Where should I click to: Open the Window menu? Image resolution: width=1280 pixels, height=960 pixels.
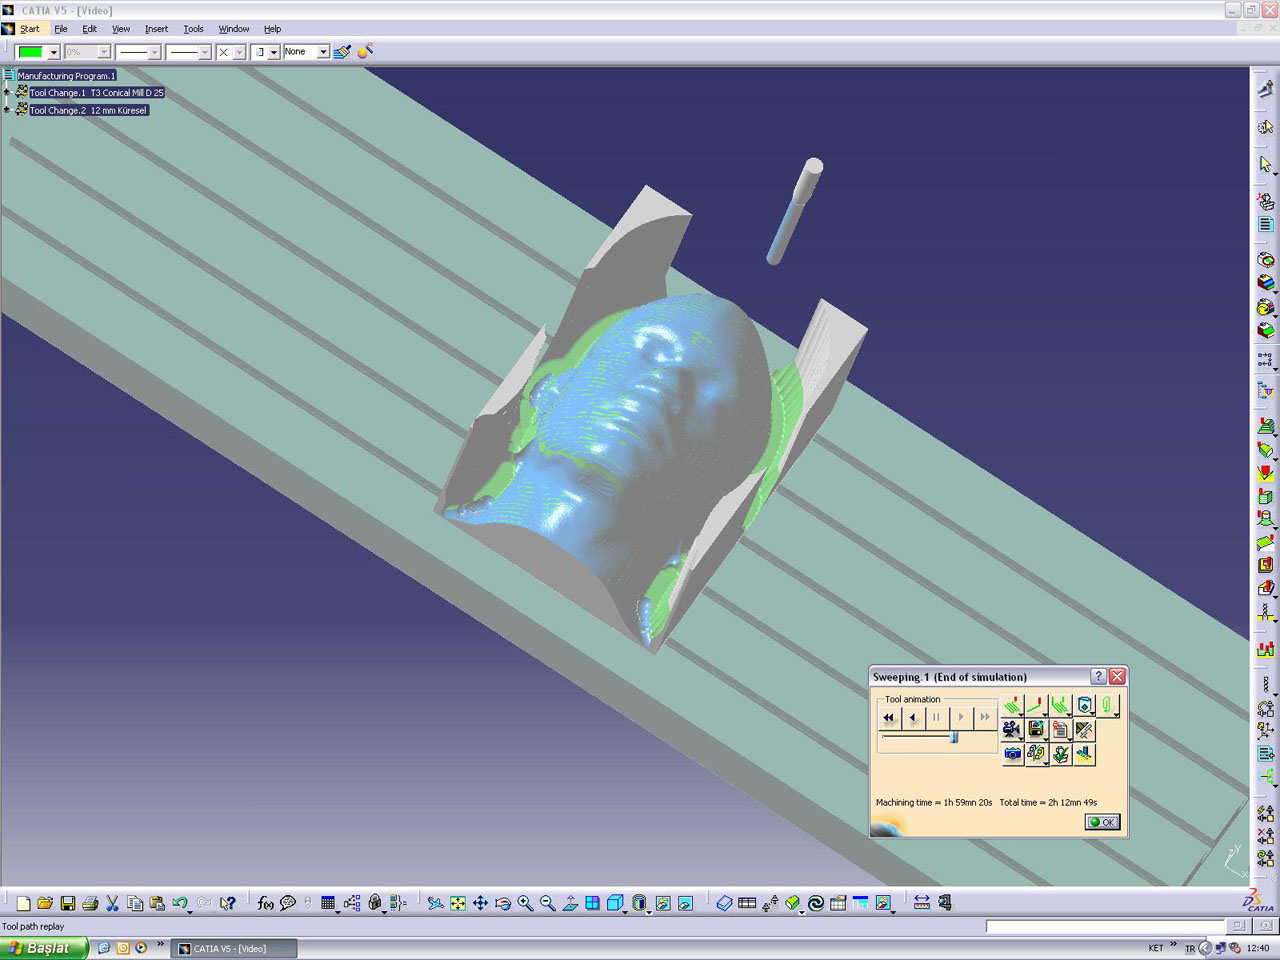pyautogui.click(x=234, y=29)
